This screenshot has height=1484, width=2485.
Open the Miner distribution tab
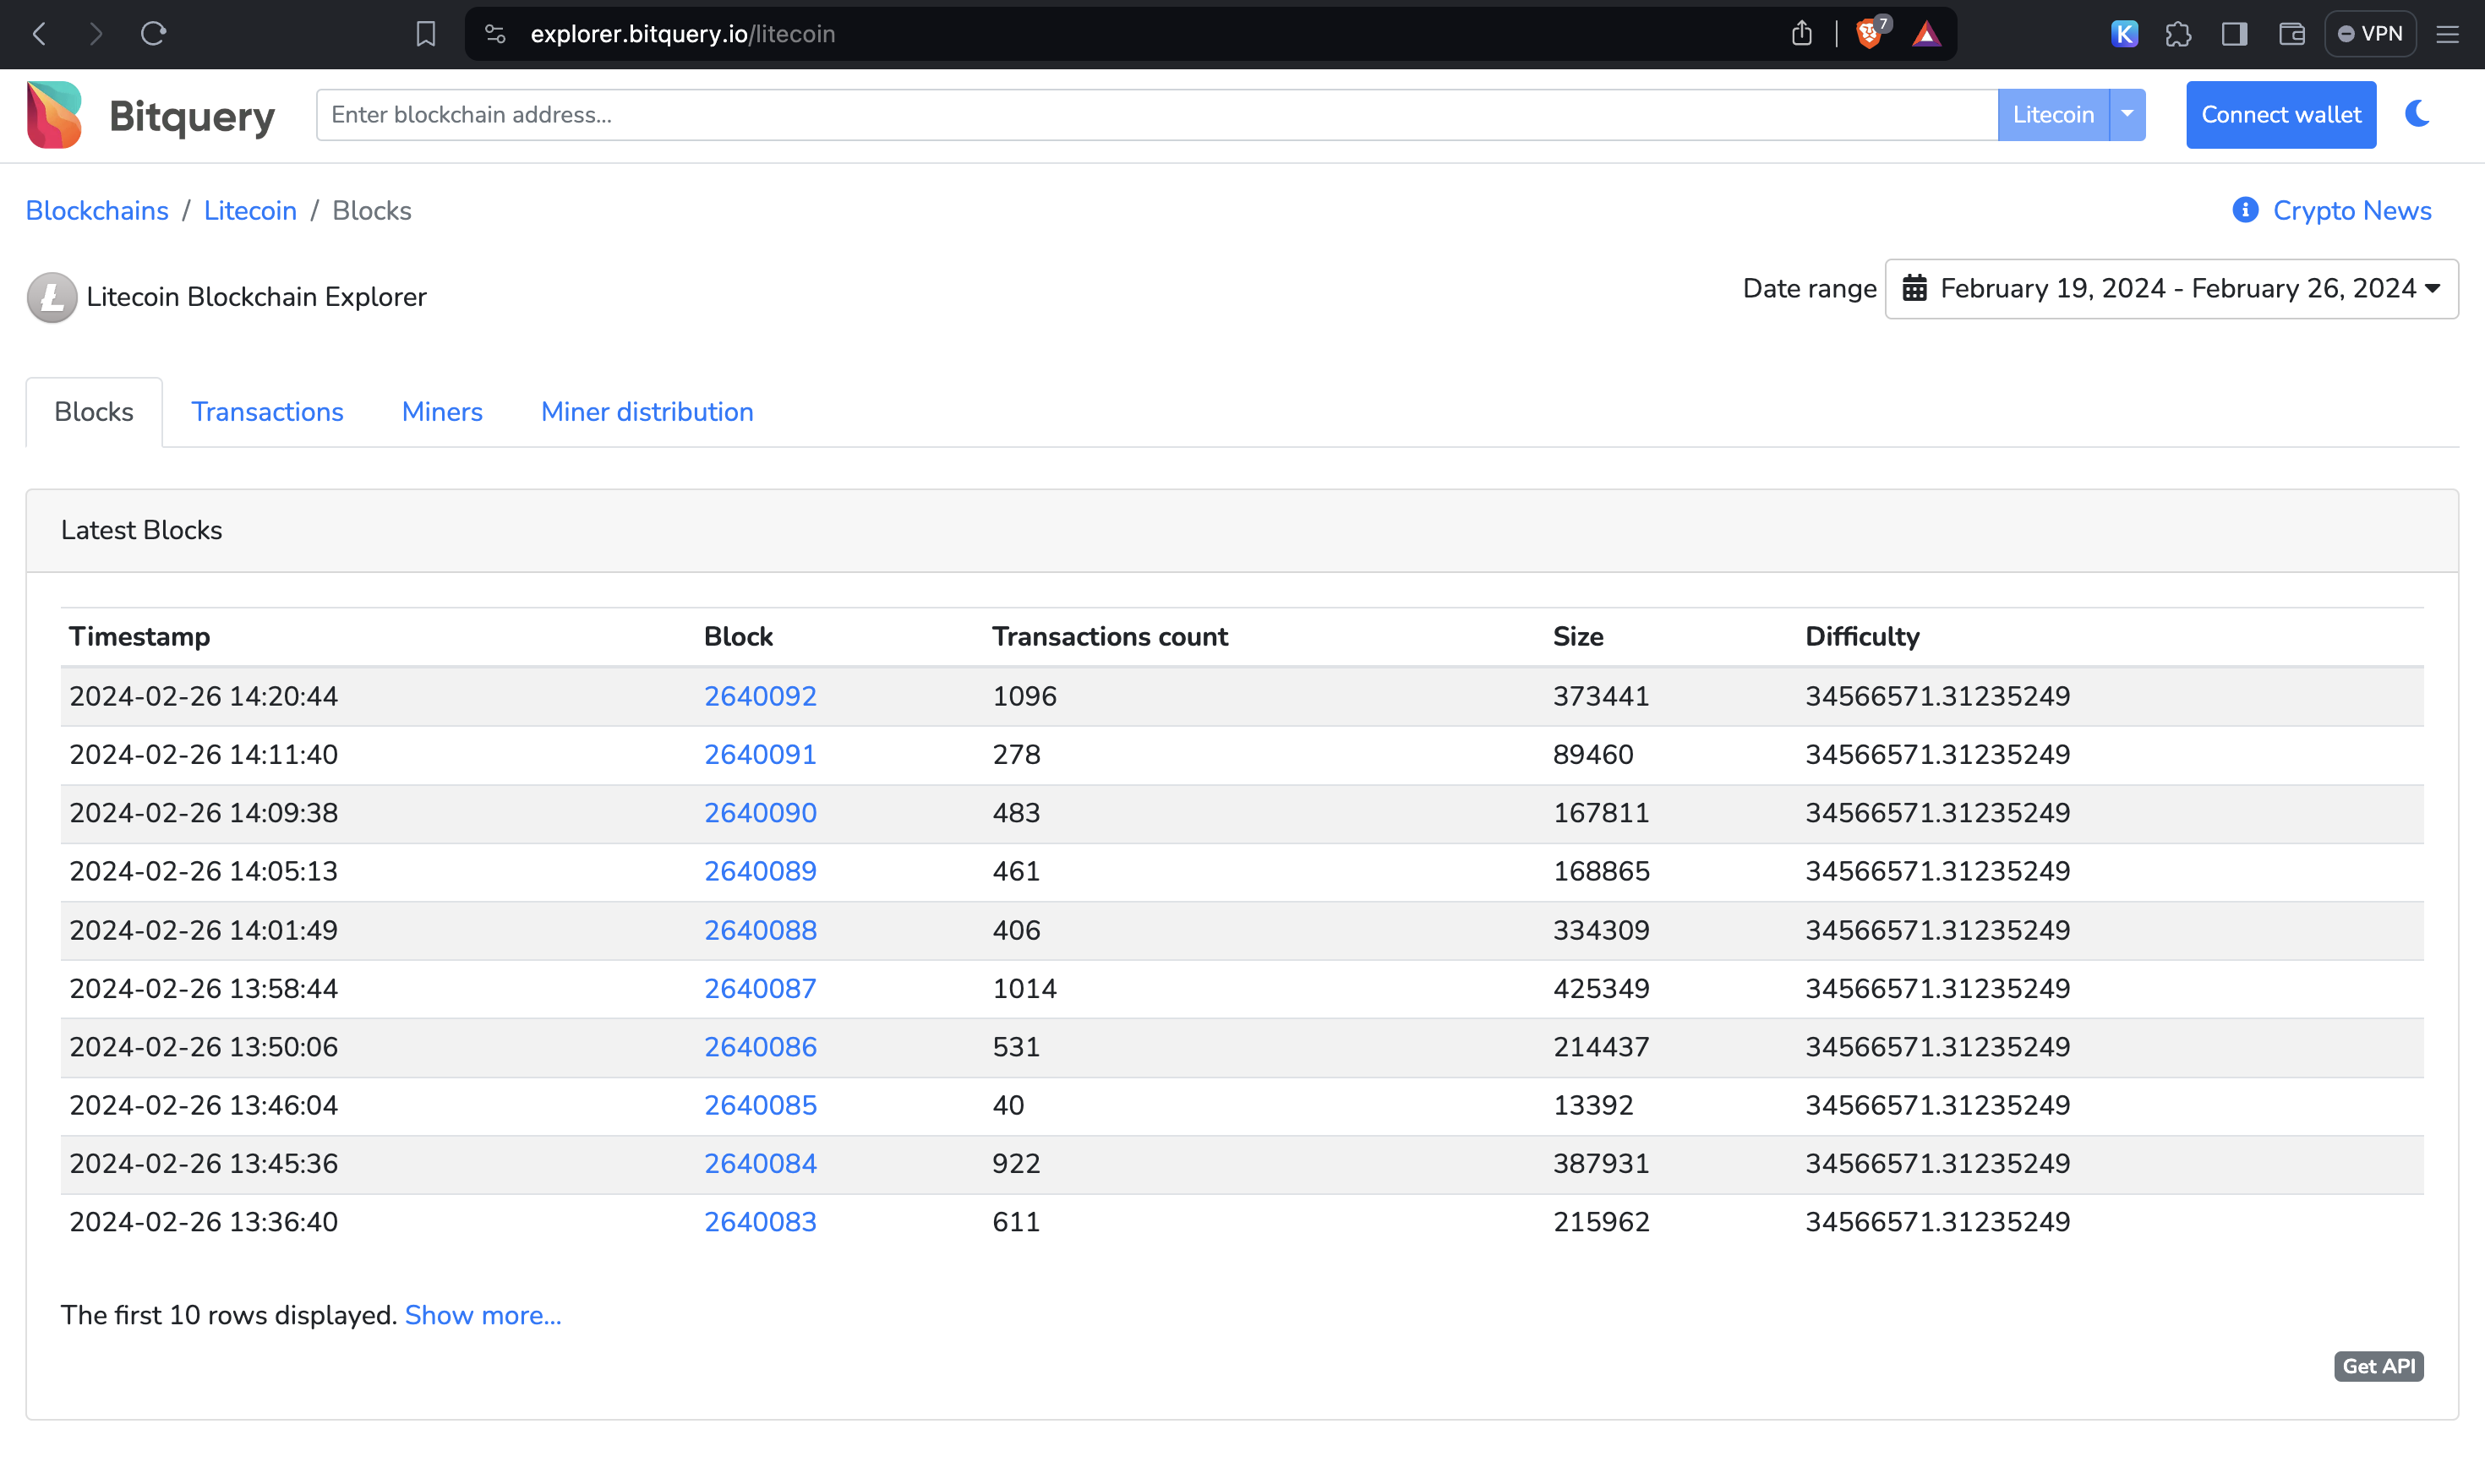click(x=647, y=412)
